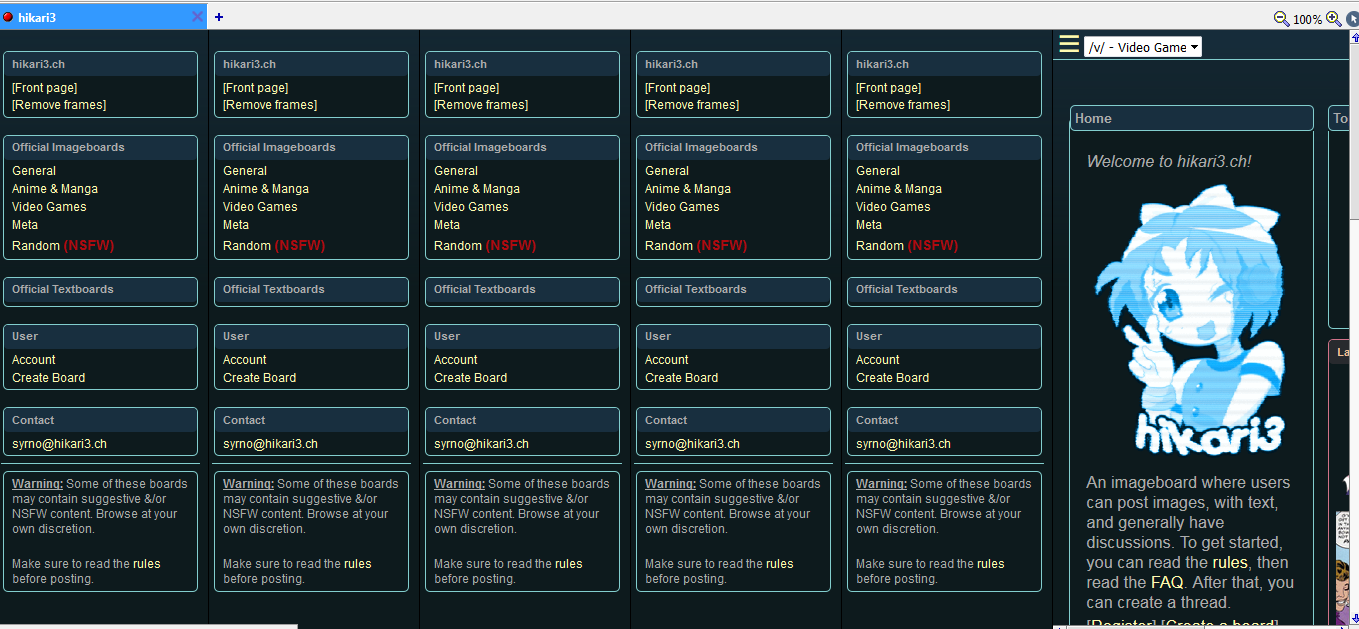Screen dimensions: 1359x629
Task: Open a new tab with the plus icon
Action: (x=219, y=17)
